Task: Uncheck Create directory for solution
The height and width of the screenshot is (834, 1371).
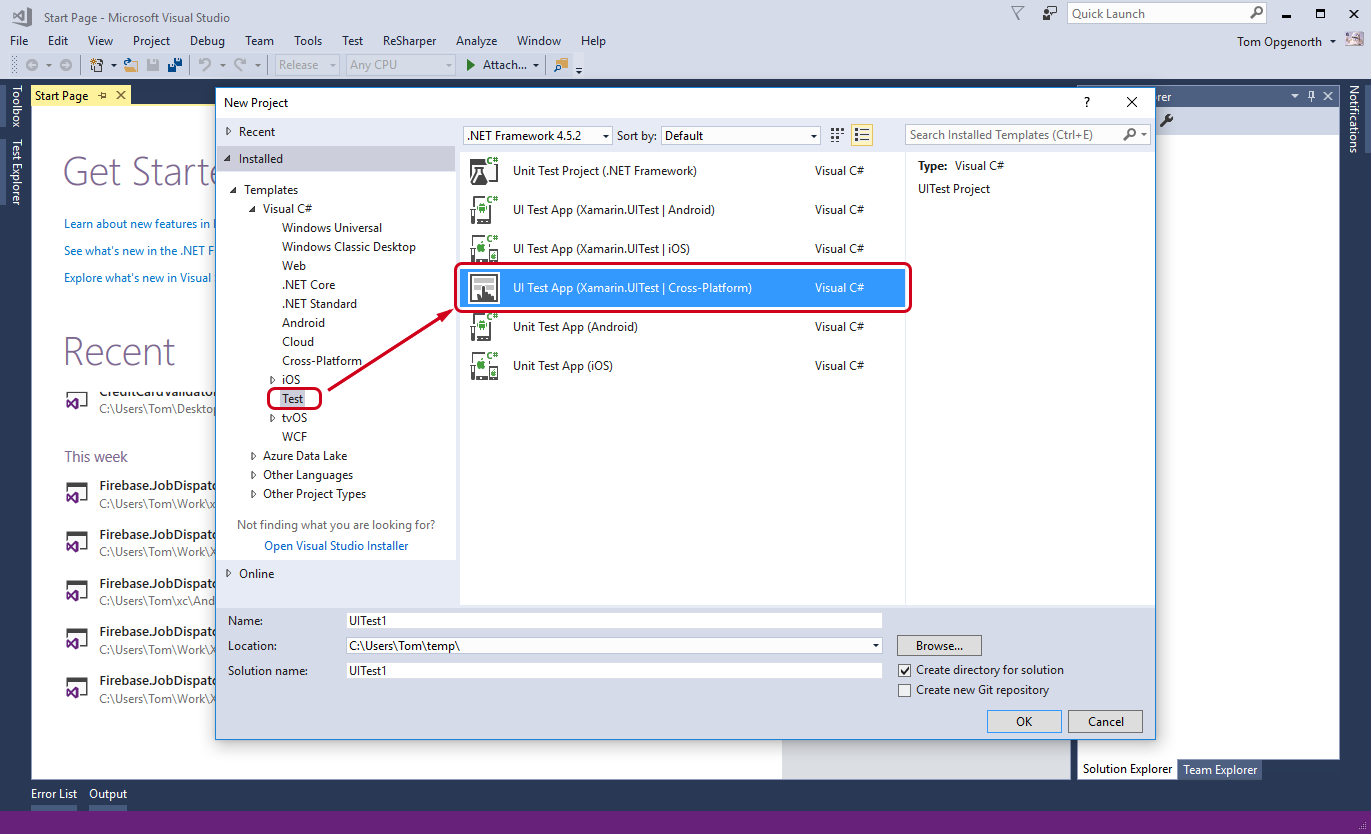Action: (x=905, y=670)
